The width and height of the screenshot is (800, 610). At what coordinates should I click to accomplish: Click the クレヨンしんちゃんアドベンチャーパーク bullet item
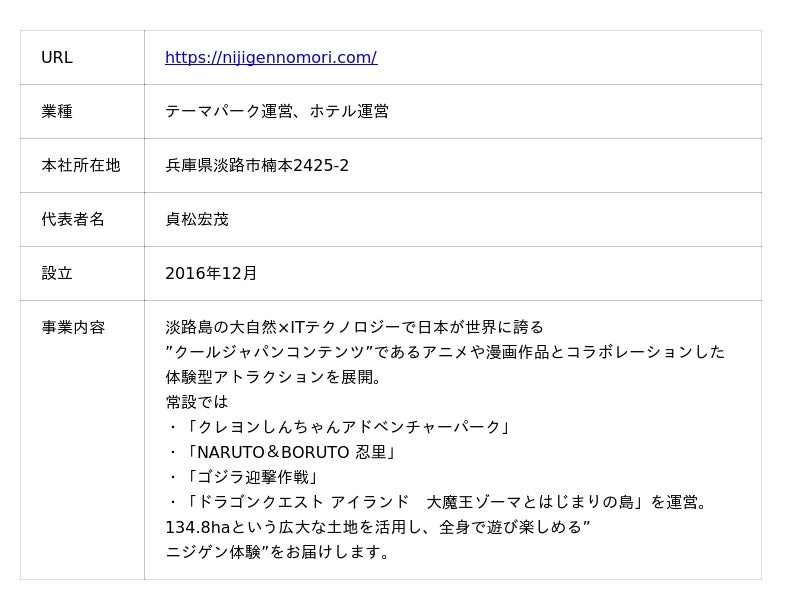point(340,427)
